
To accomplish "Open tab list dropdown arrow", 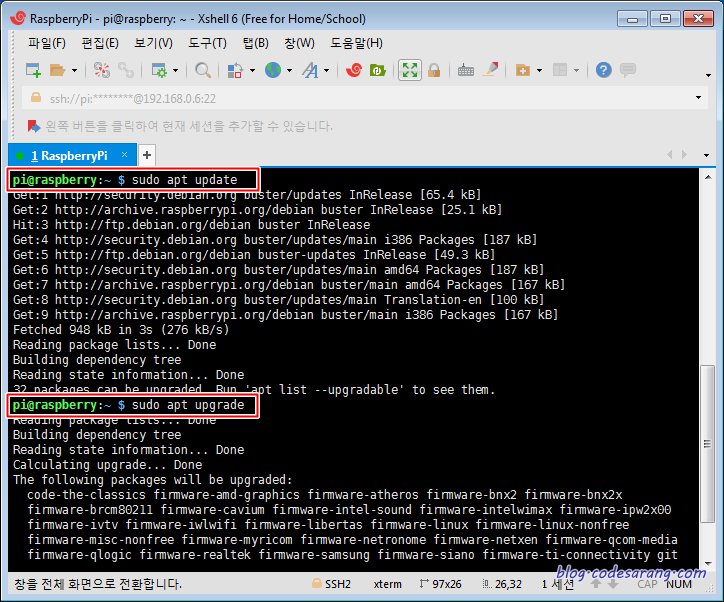I will (x=706, y=155).
